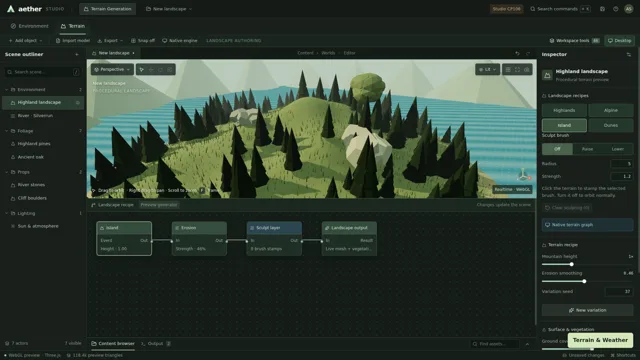Open the Export dropdown
Screen dimensions: 640x360
pyautogui.click(x=110, y=40)
